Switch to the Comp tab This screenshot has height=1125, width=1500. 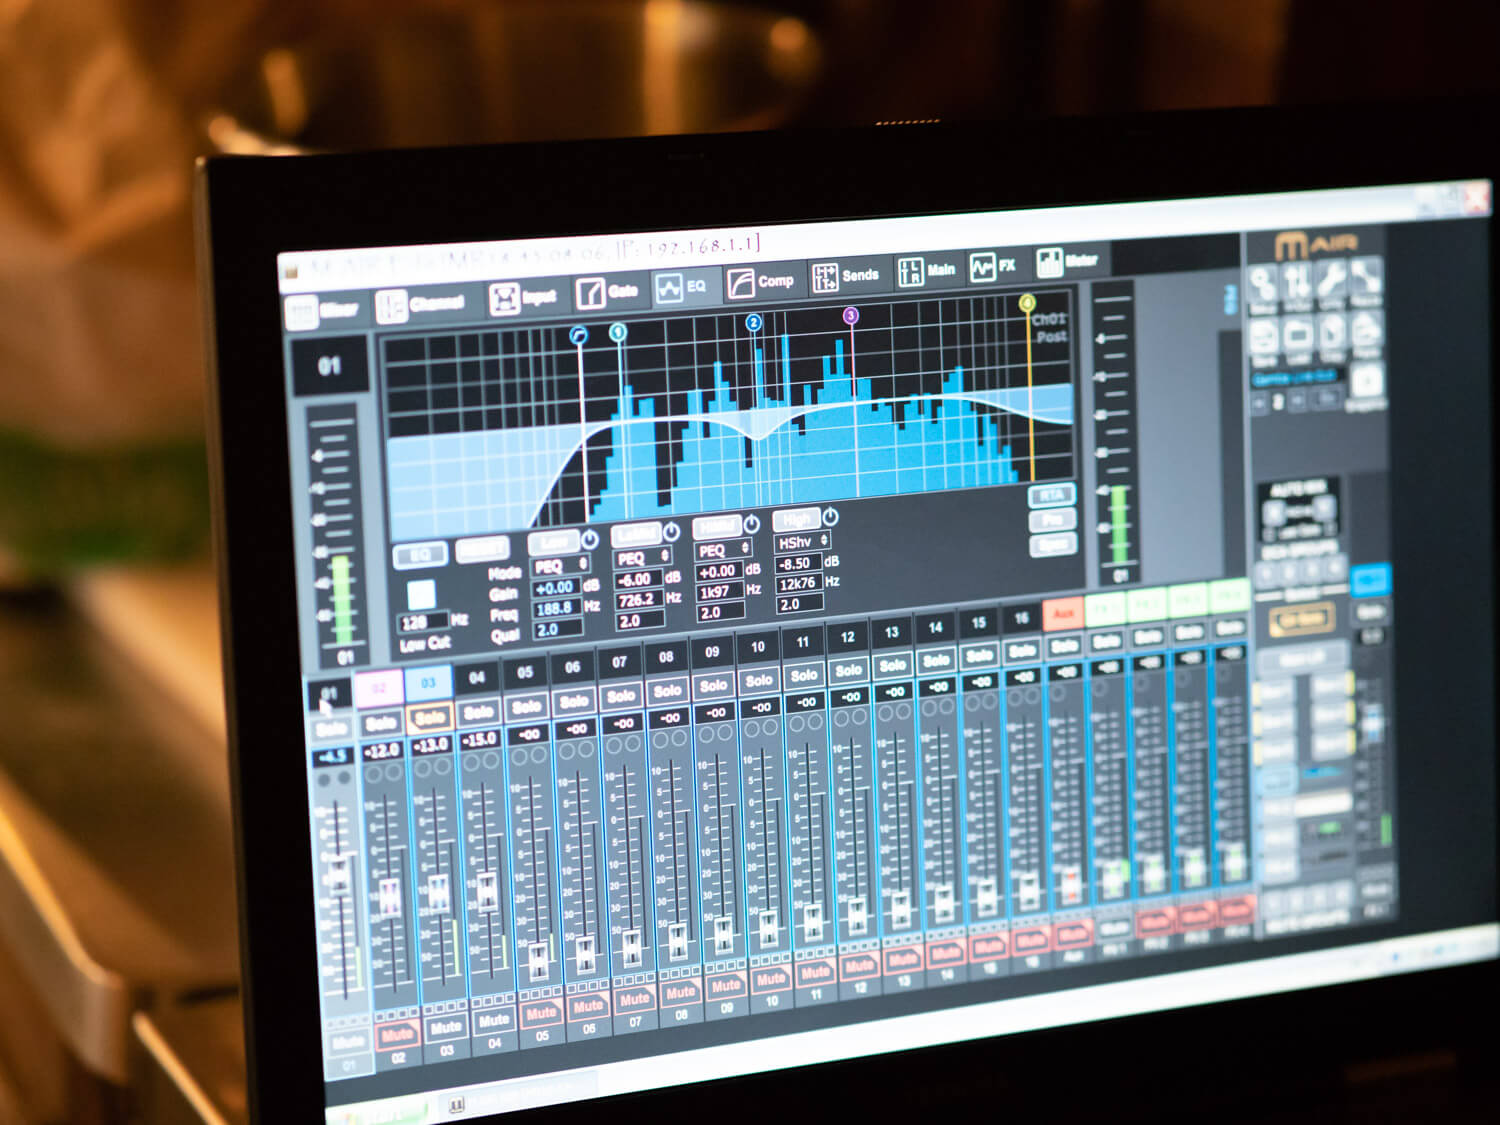tap(760, 282)
